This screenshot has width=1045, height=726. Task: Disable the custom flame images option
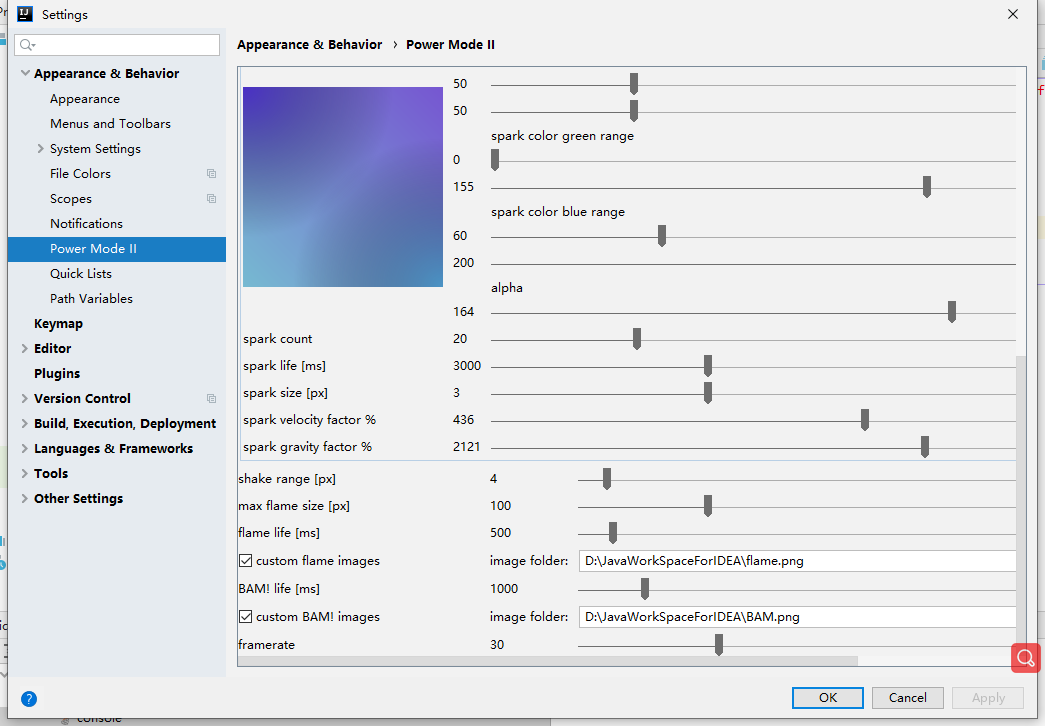(x=245, y=560)
